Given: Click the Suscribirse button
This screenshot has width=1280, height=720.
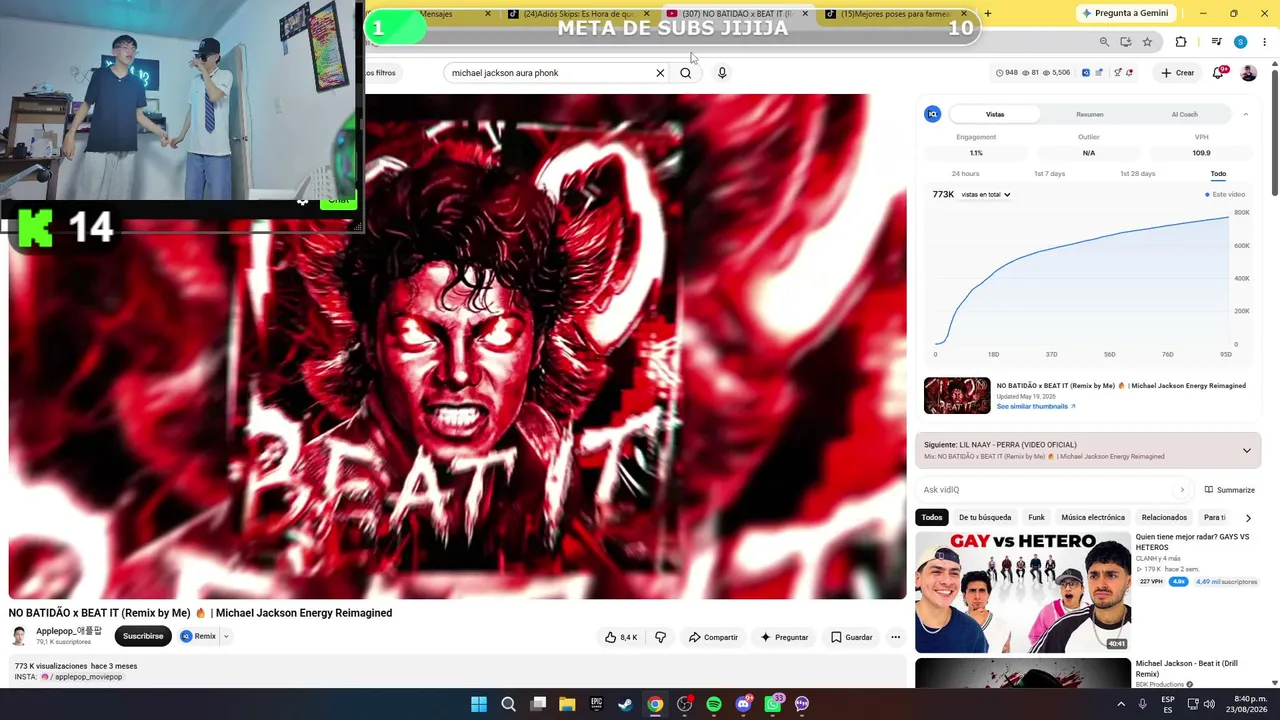Looking at the screenshot, I should (x=143, y=636).
